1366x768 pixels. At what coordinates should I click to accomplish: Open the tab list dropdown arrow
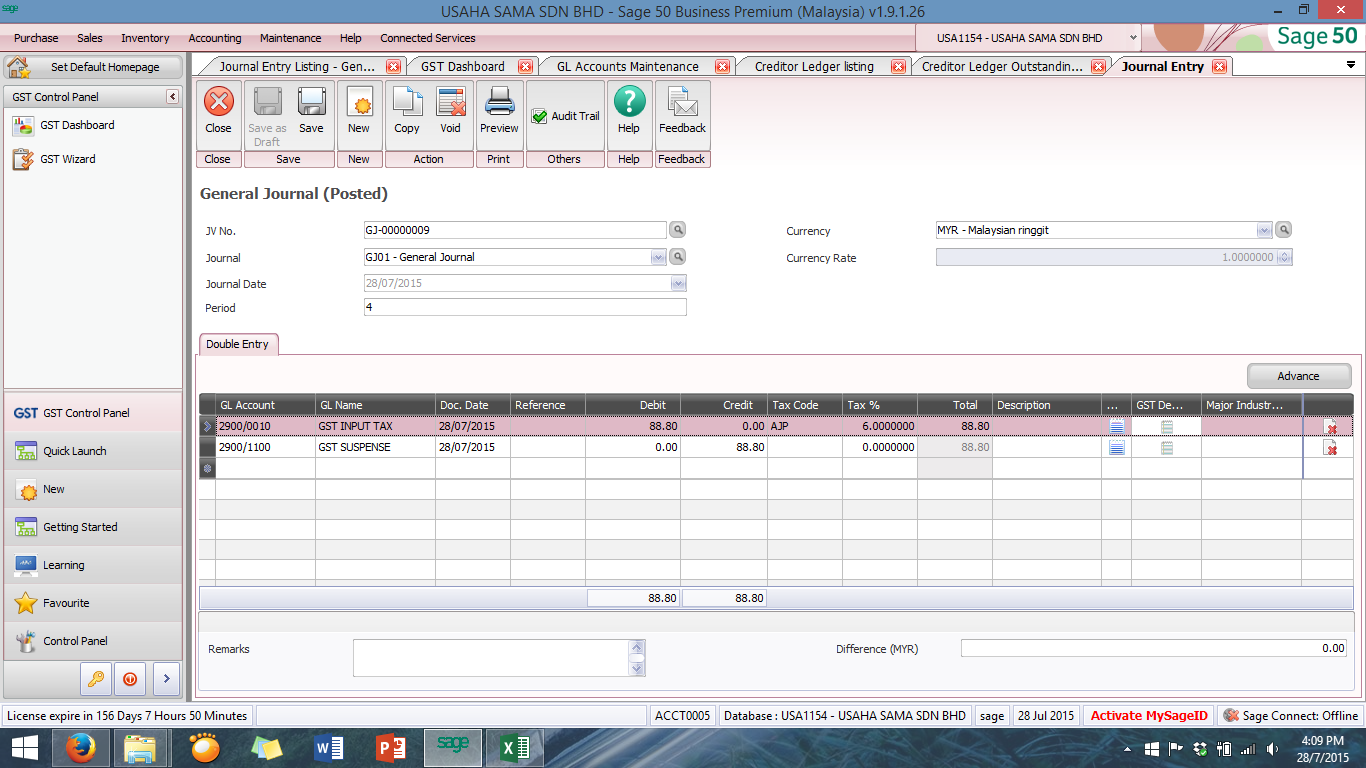point(1351,65)
